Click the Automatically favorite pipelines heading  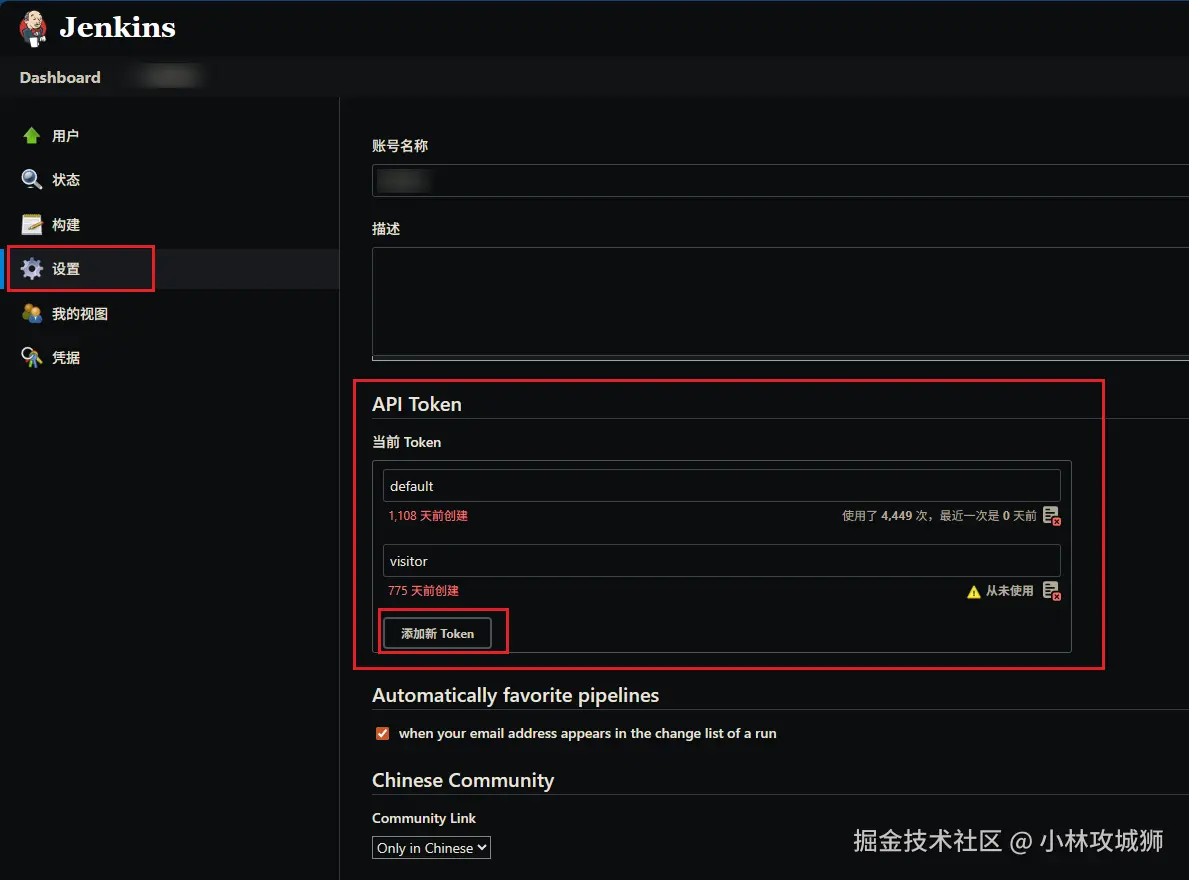point(516,695)
